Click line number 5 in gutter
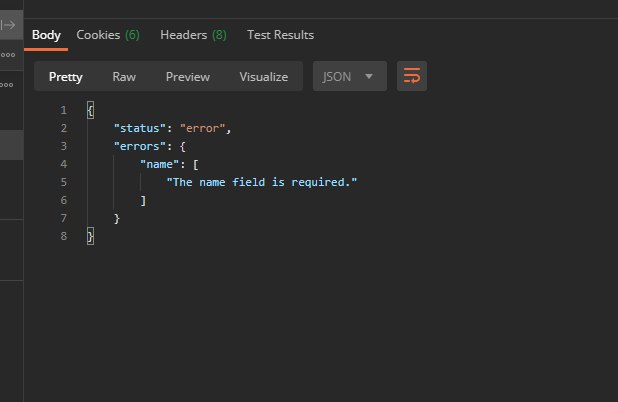 coord(64,182)
